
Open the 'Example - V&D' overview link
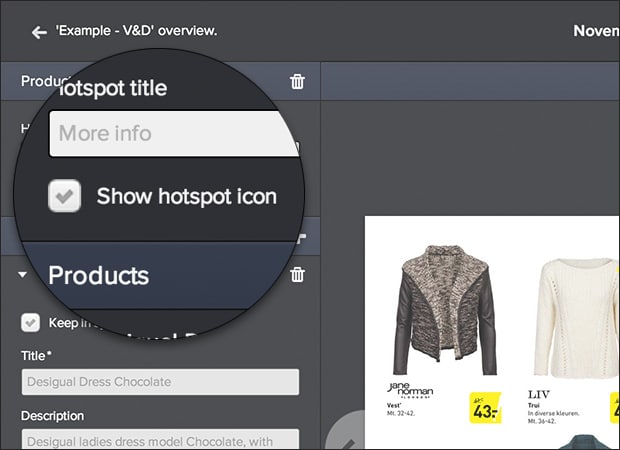137,31
